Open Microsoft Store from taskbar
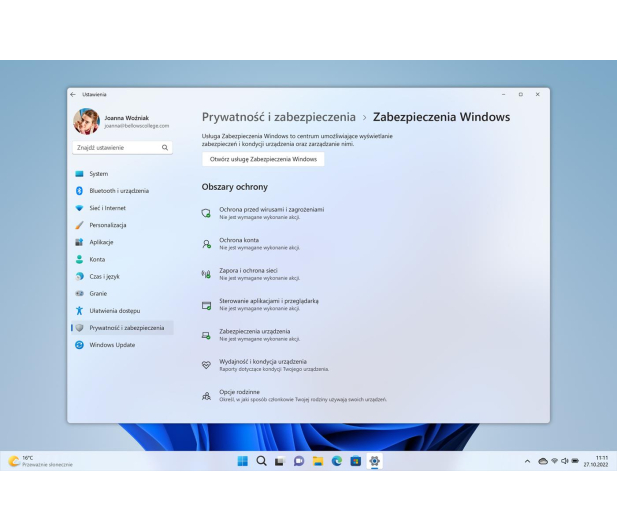The height and width of the screenshot is (530, 617). coord(356,461)
